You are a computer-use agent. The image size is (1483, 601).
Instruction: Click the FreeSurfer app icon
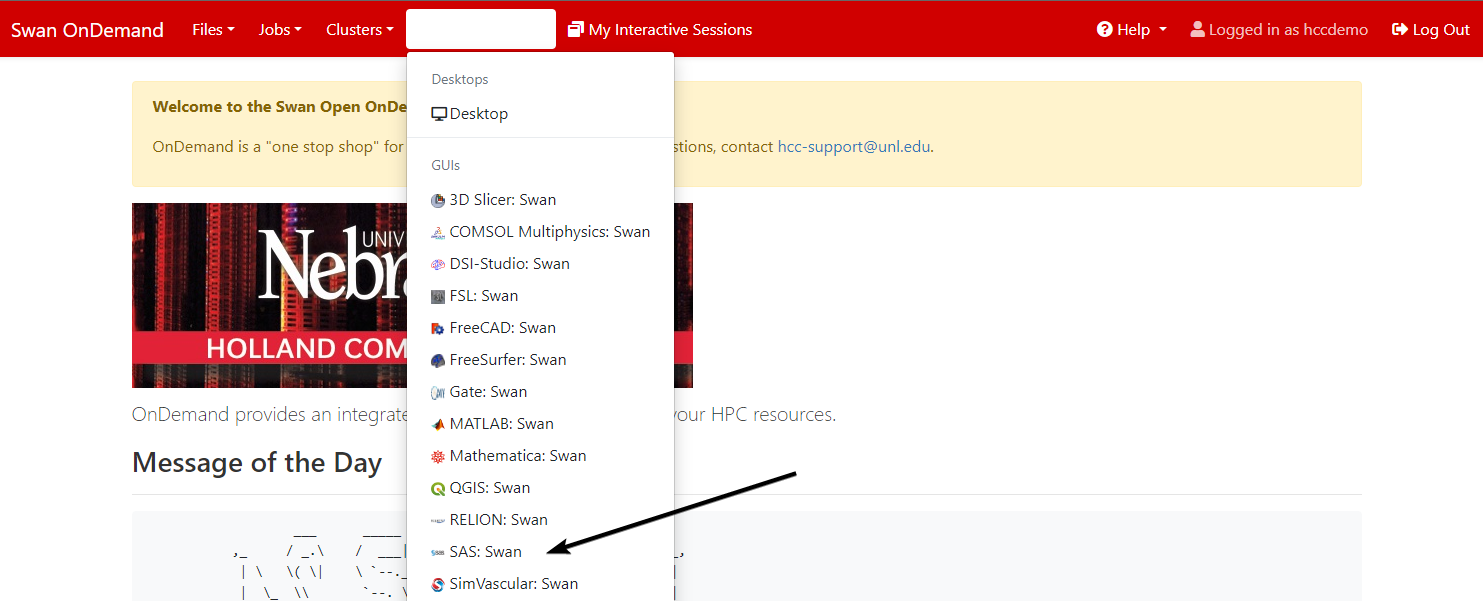(x=438, y=360)
